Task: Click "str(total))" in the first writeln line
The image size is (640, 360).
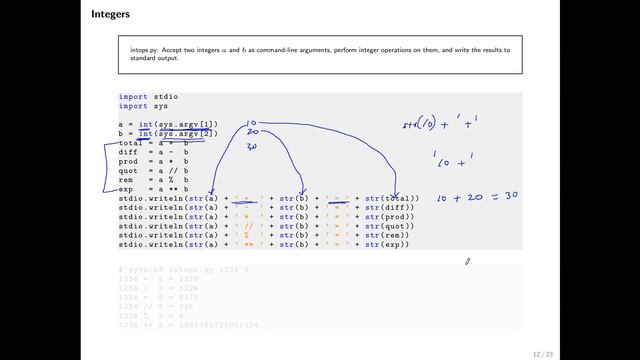Action: (392, 199)
